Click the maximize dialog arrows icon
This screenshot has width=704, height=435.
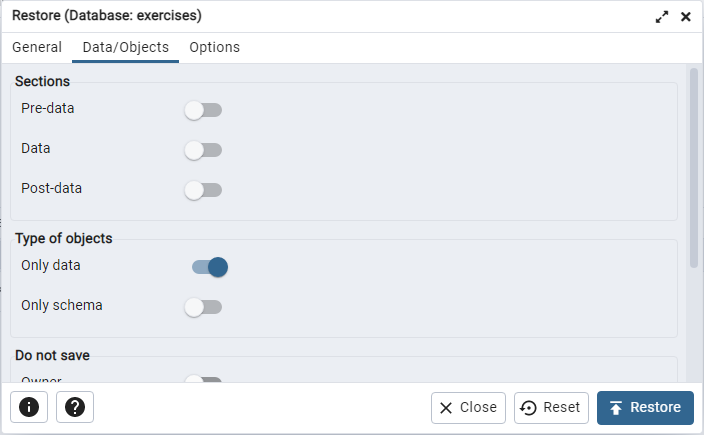coord(662,17)
